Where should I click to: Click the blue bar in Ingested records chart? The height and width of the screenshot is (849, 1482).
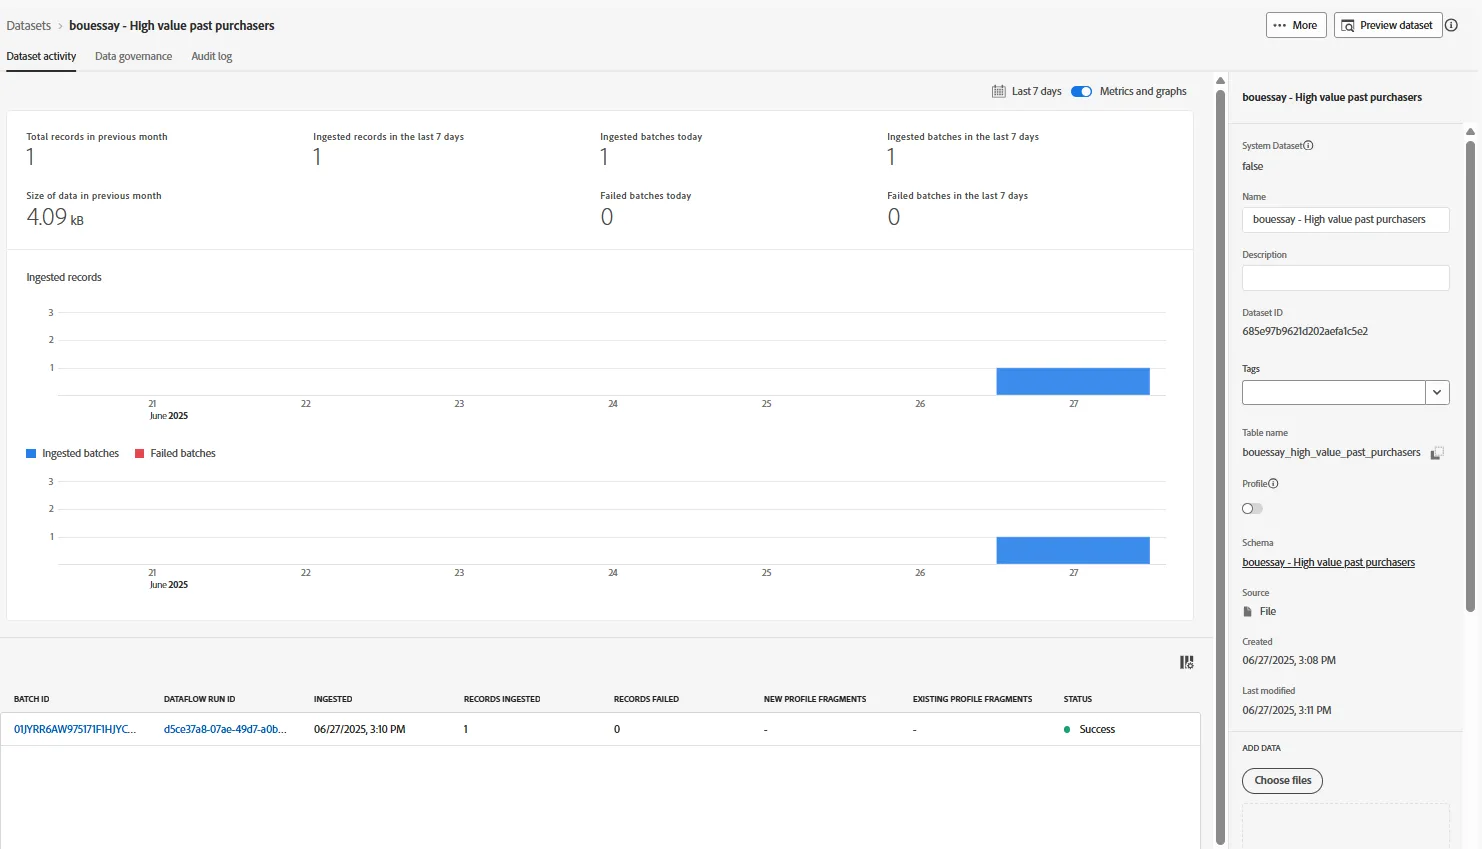[x=1073, y=381]
